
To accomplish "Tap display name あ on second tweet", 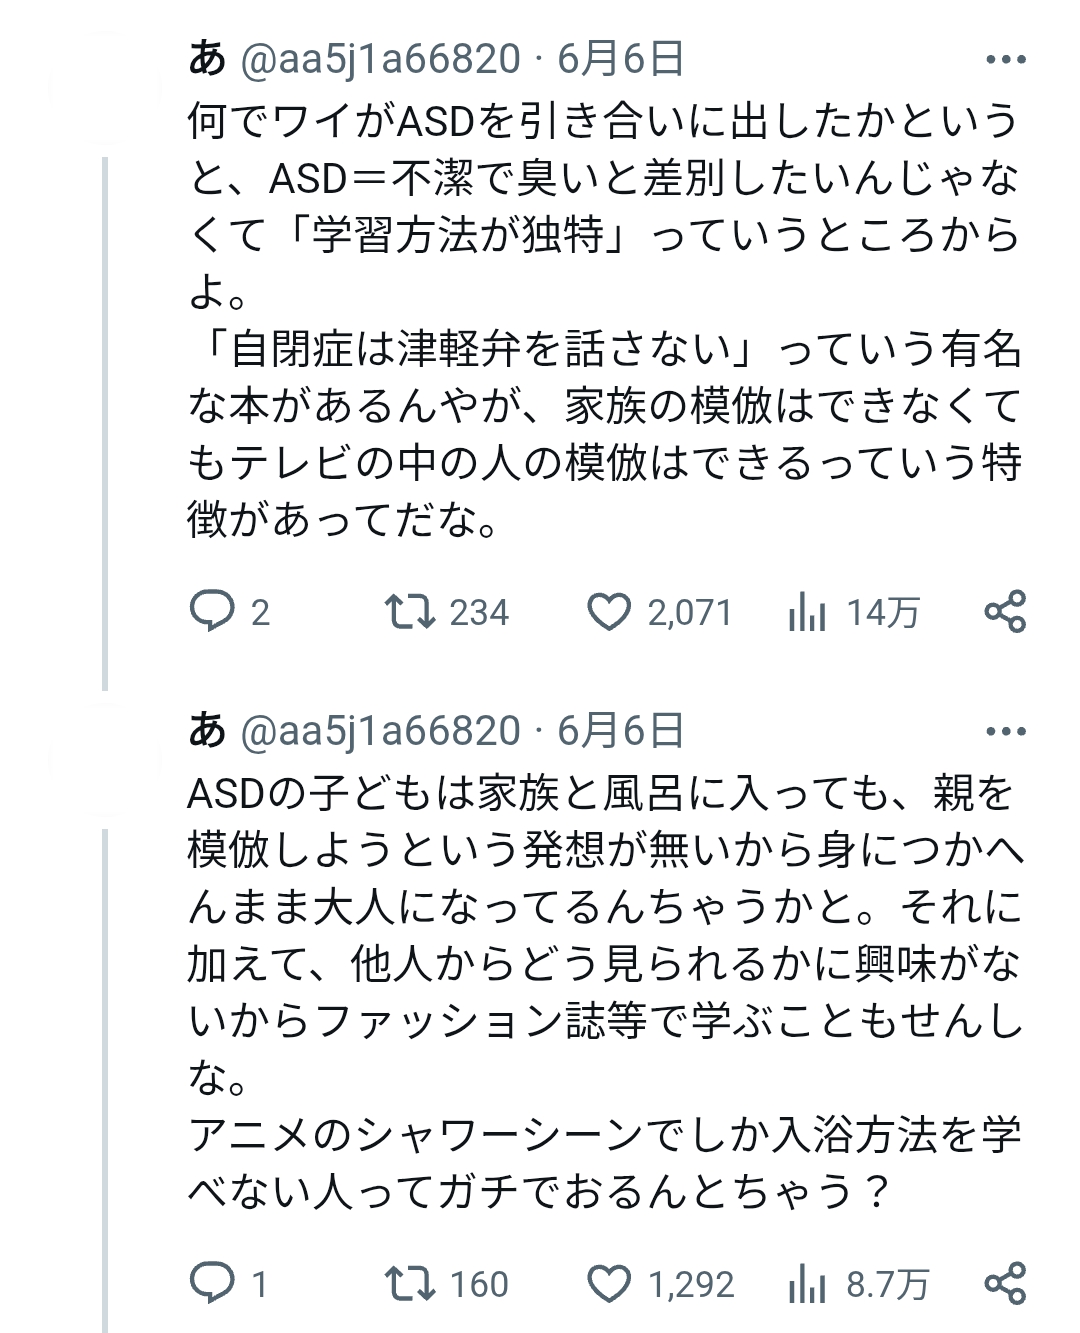I will click(207, 732).
